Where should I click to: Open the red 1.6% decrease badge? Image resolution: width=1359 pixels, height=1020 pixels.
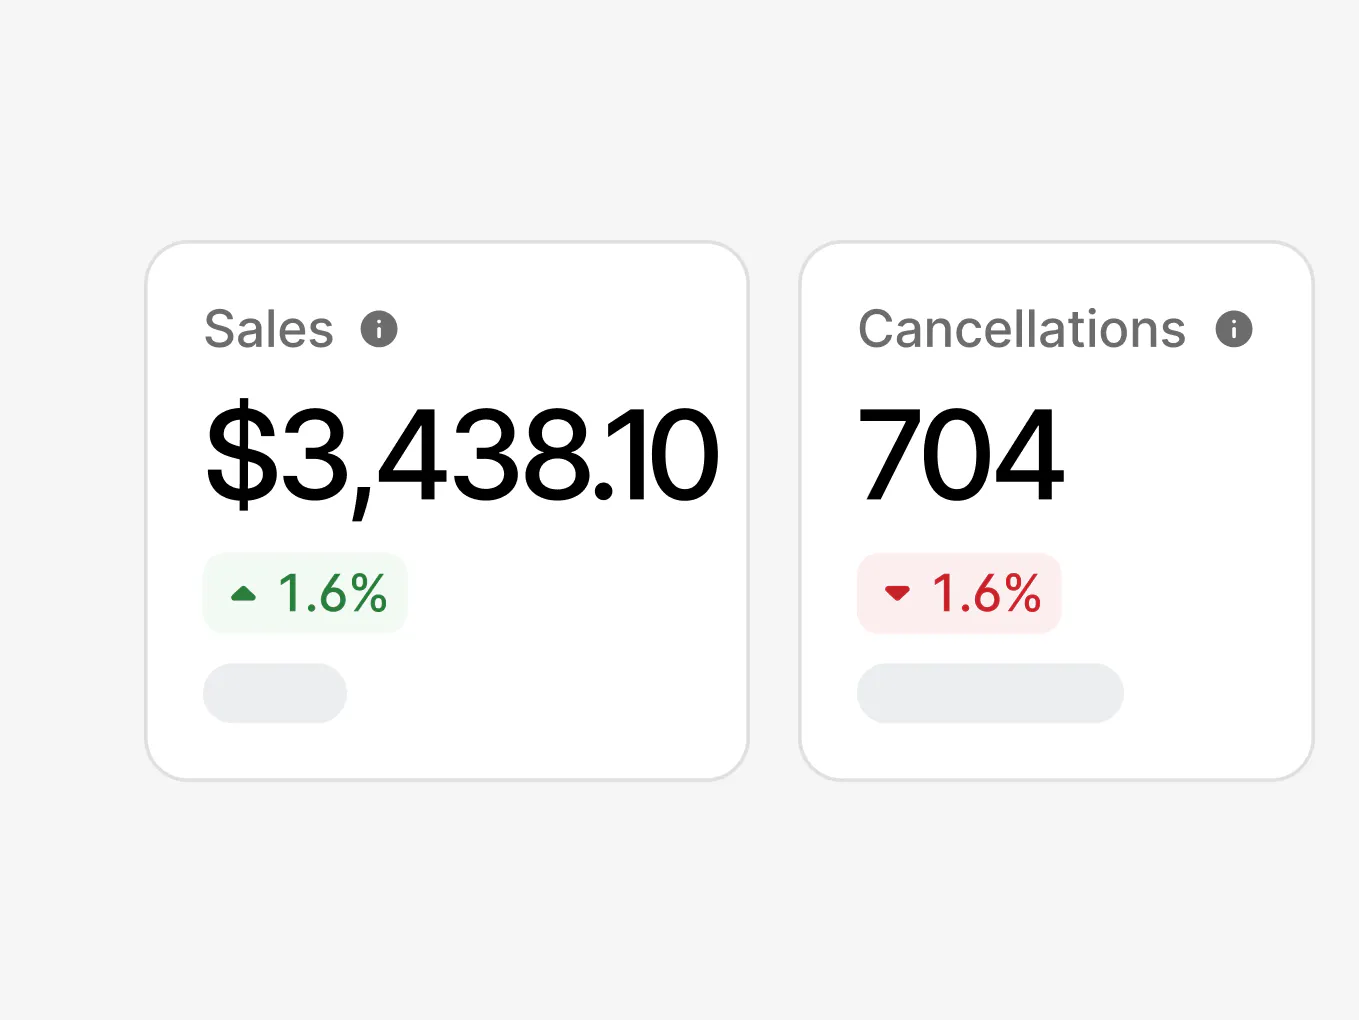959,593
